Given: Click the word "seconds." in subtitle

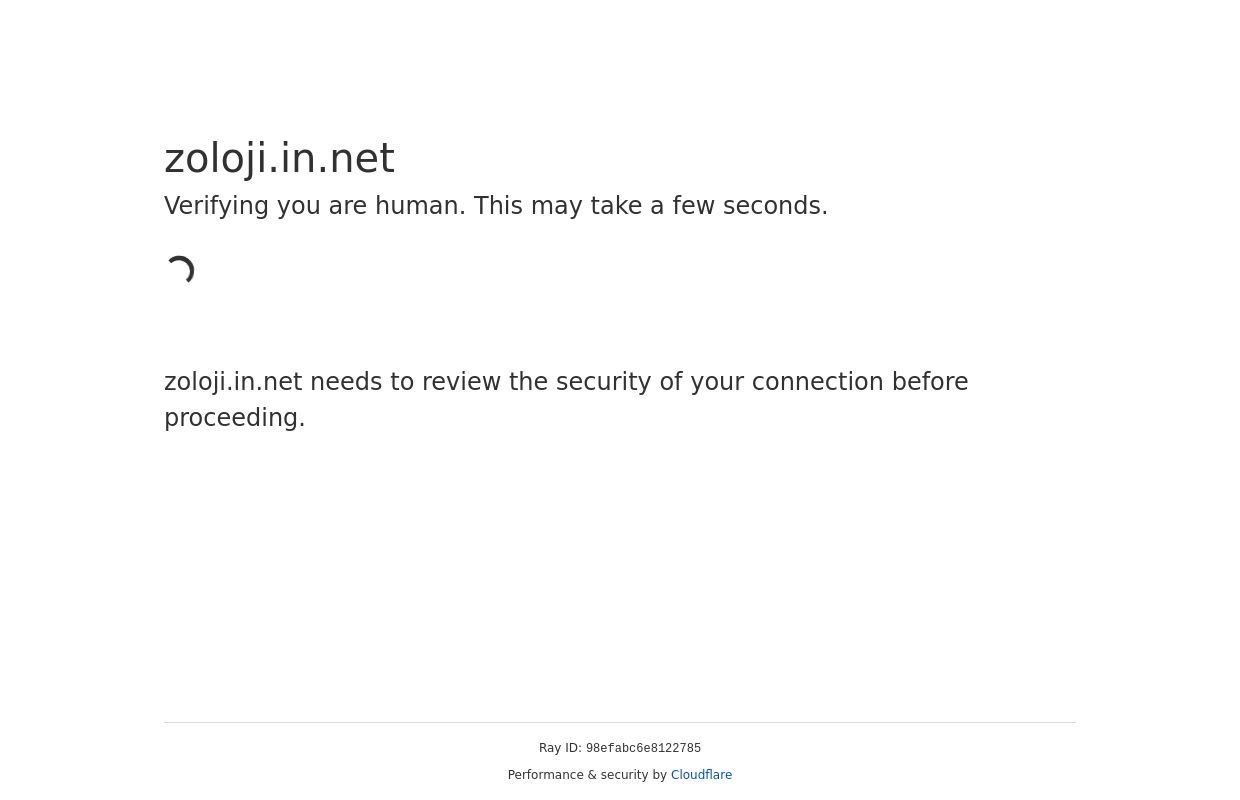Looking at the screenshot, I should pos(775,206).
